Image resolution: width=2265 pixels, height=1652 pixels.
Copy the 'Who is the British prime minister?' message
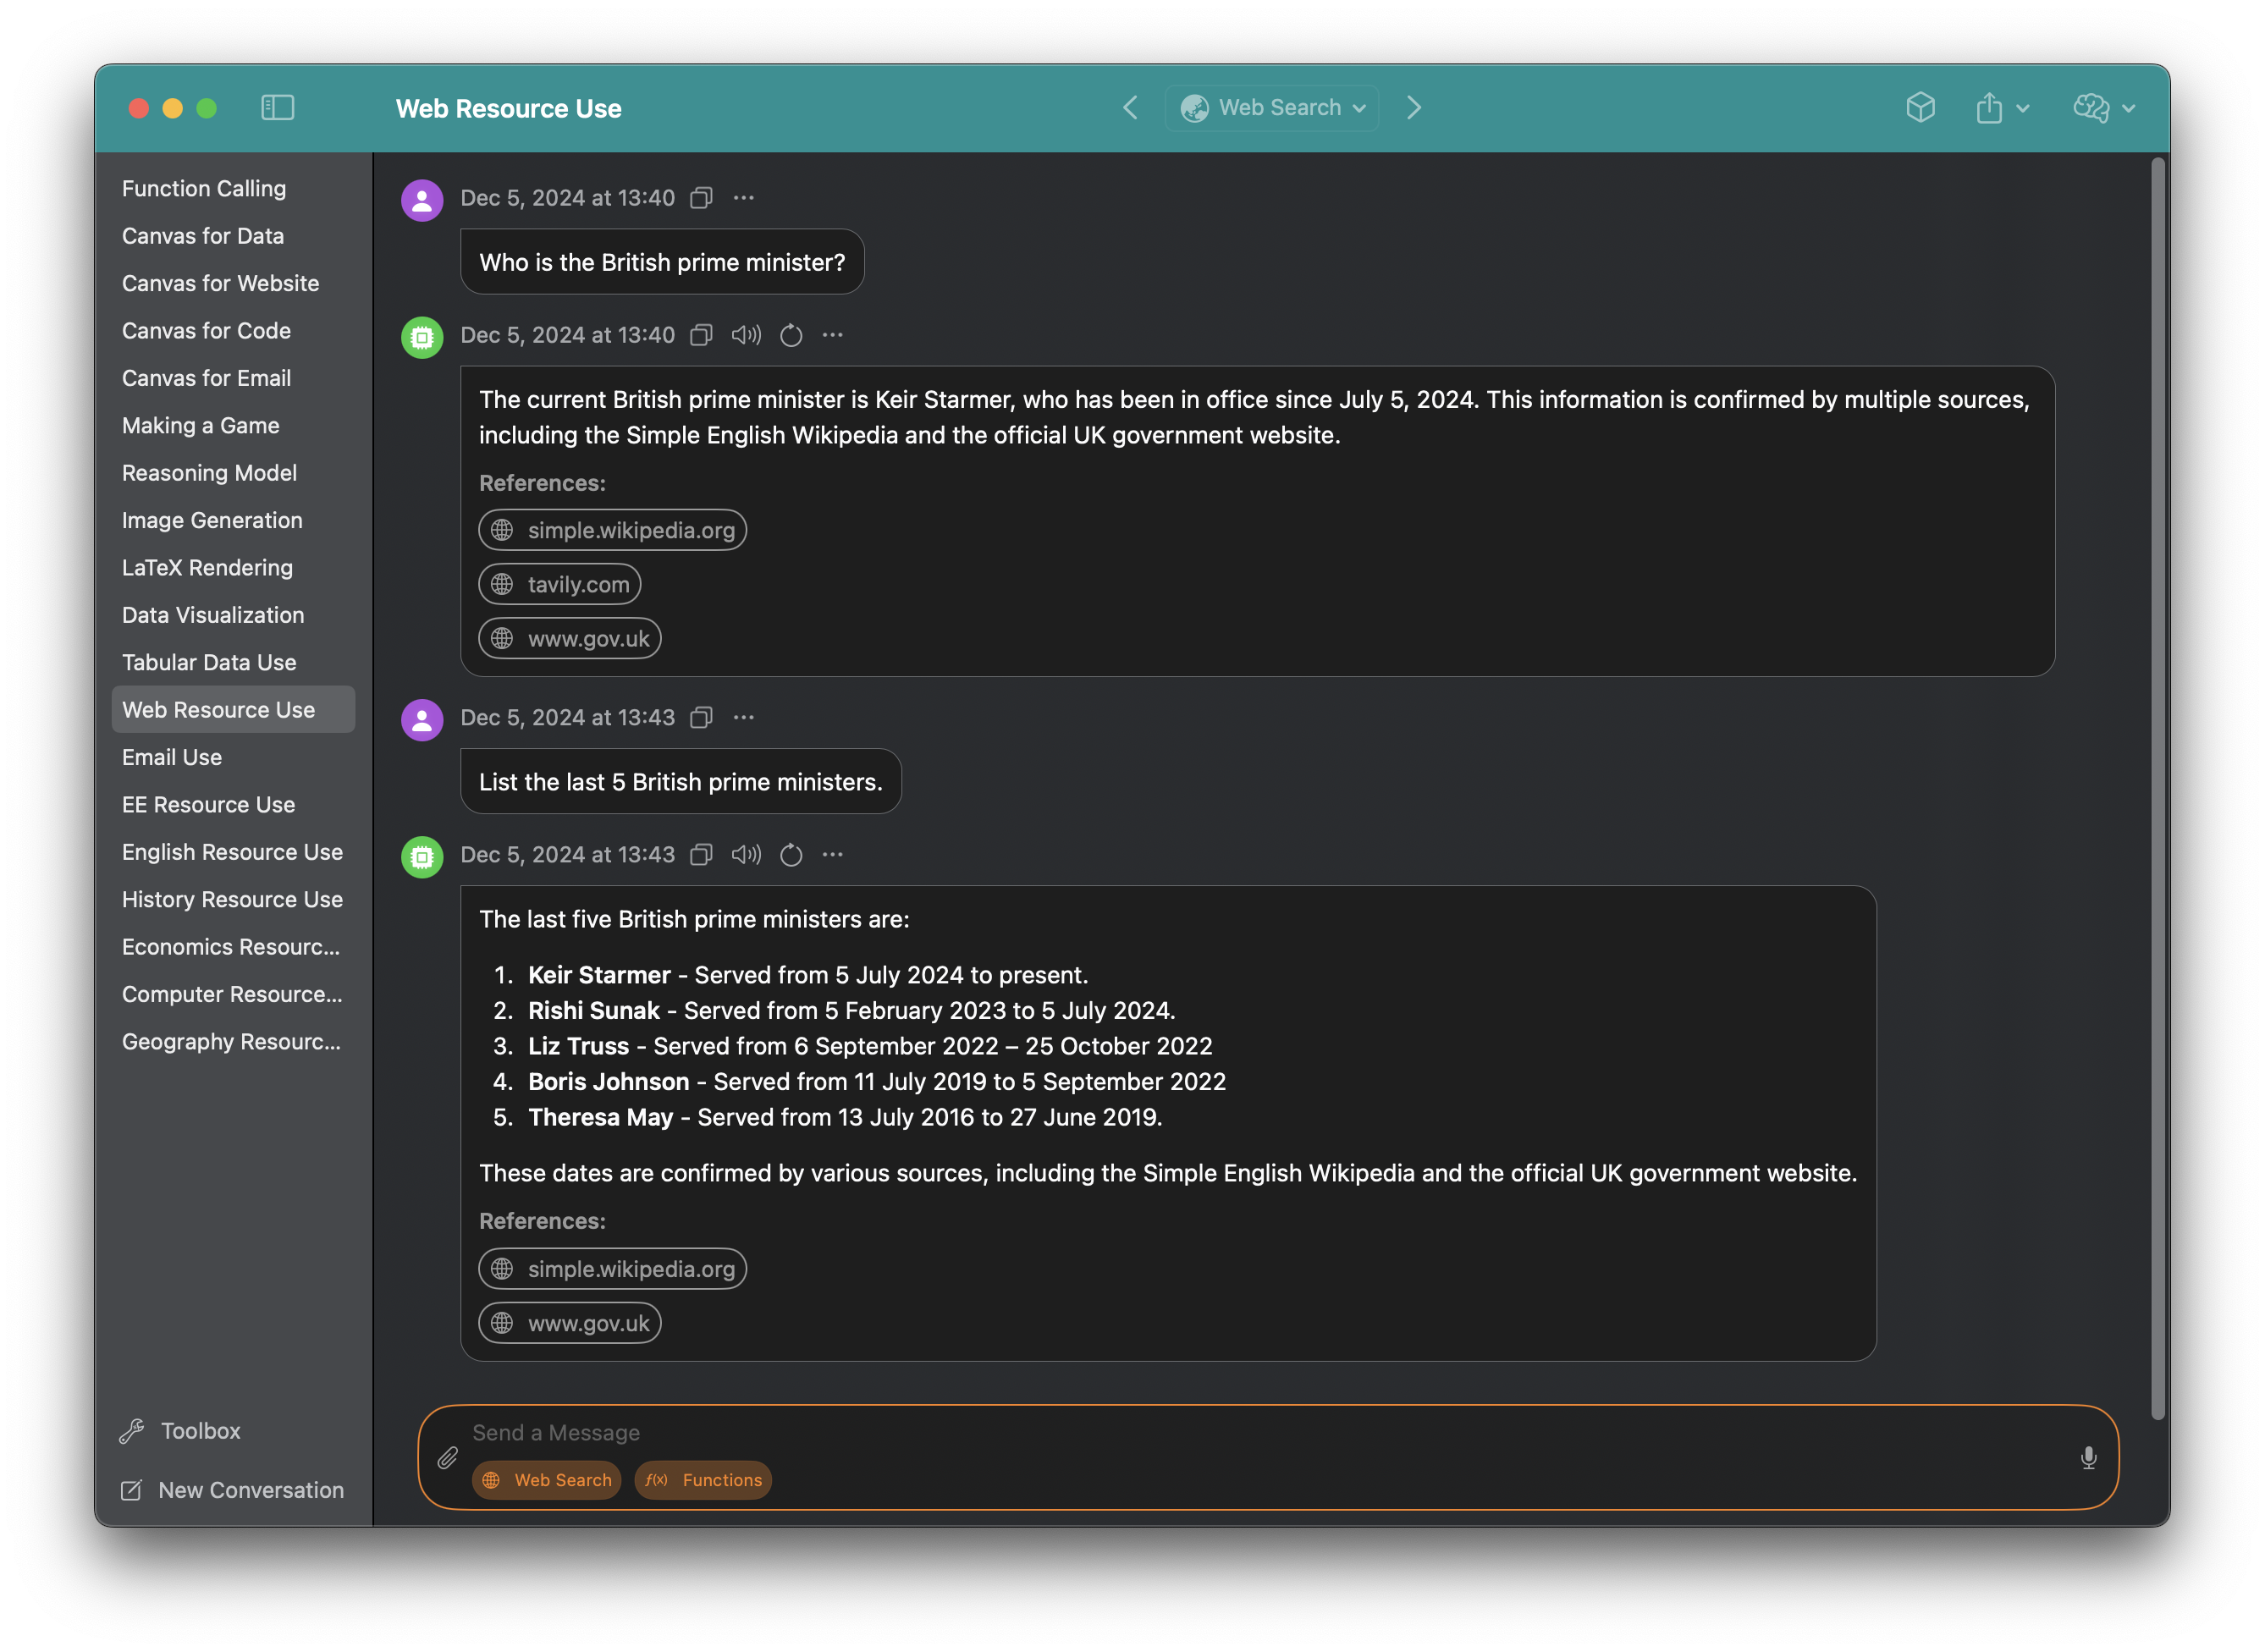[x=702, y=198]
